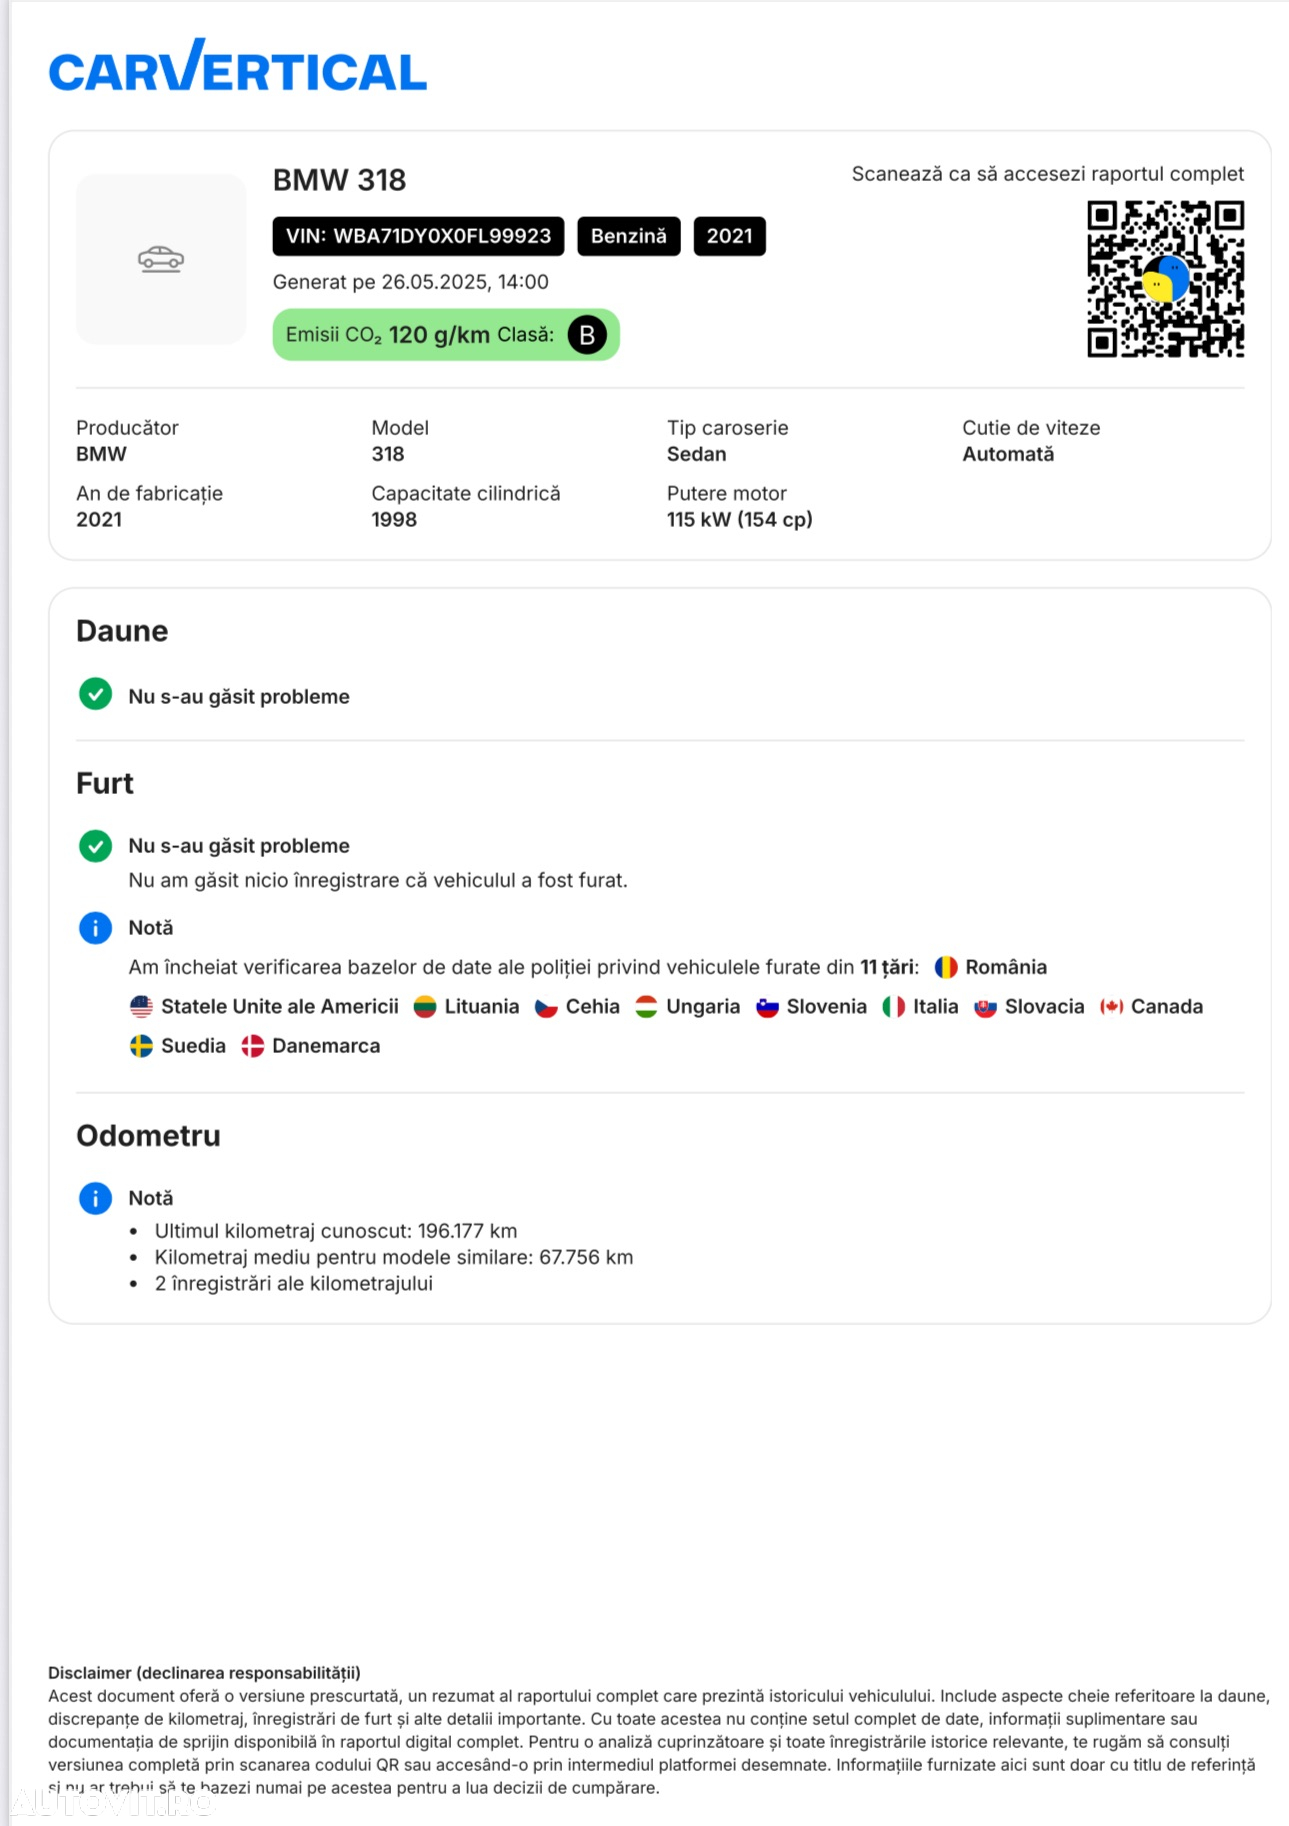
Task: Click the BMW 318 title
Action: [x=340, y=180]
